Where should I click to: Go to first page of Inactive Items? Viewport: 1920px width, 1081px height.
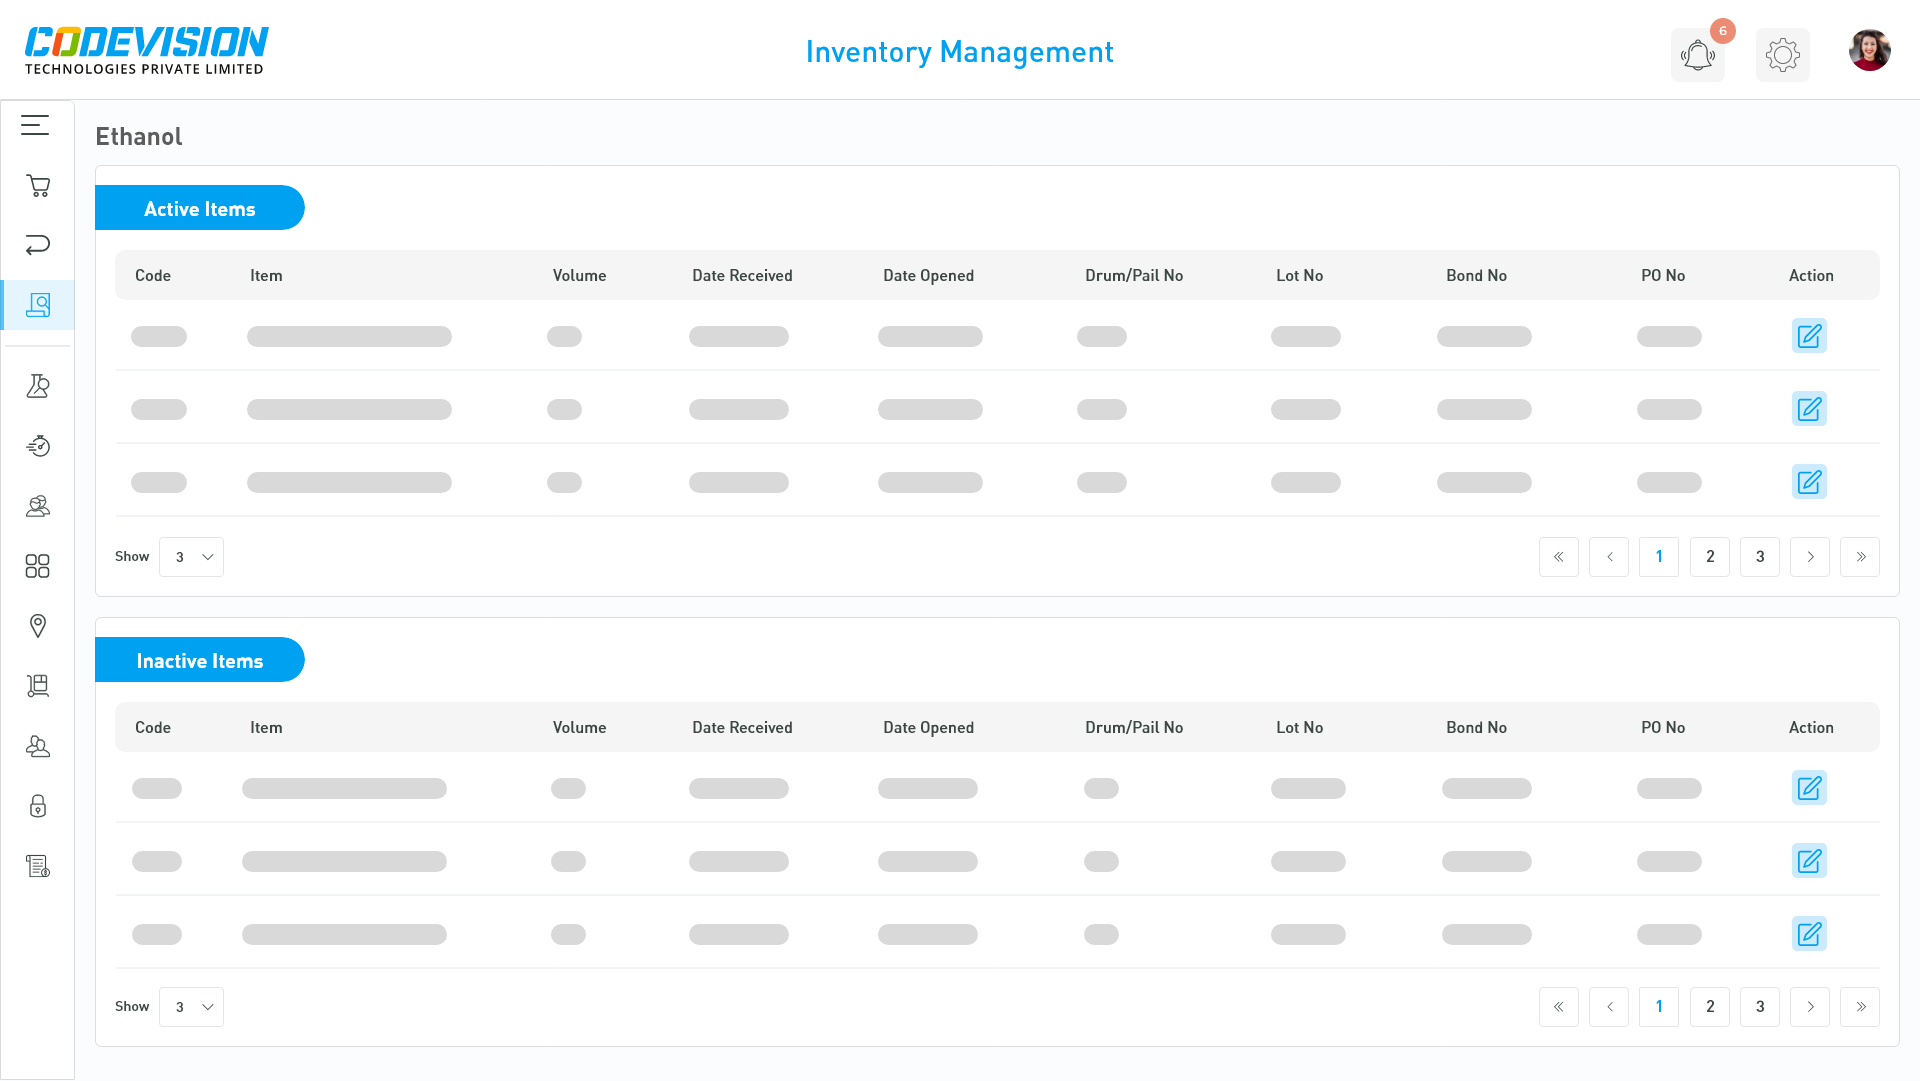[x=1559, y=1007]
